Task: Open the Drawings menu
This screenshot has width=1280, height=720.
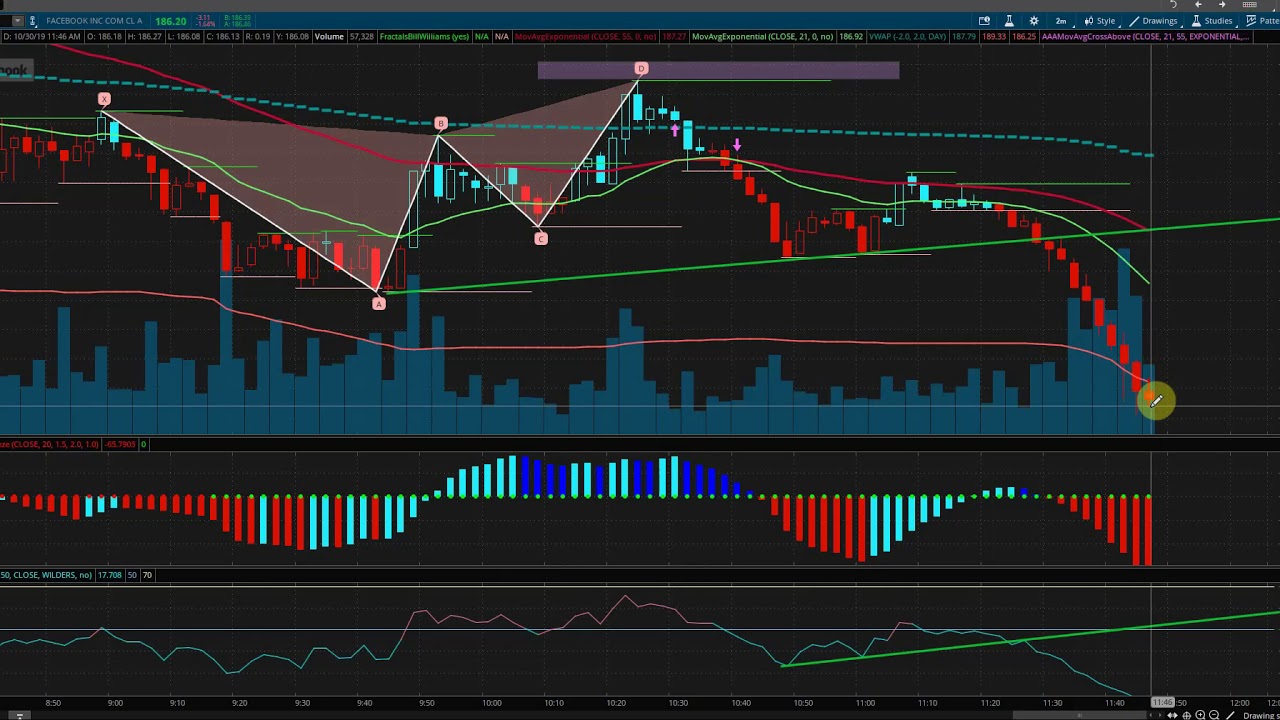Action: pyautogui.click(x=1153, y=21)
